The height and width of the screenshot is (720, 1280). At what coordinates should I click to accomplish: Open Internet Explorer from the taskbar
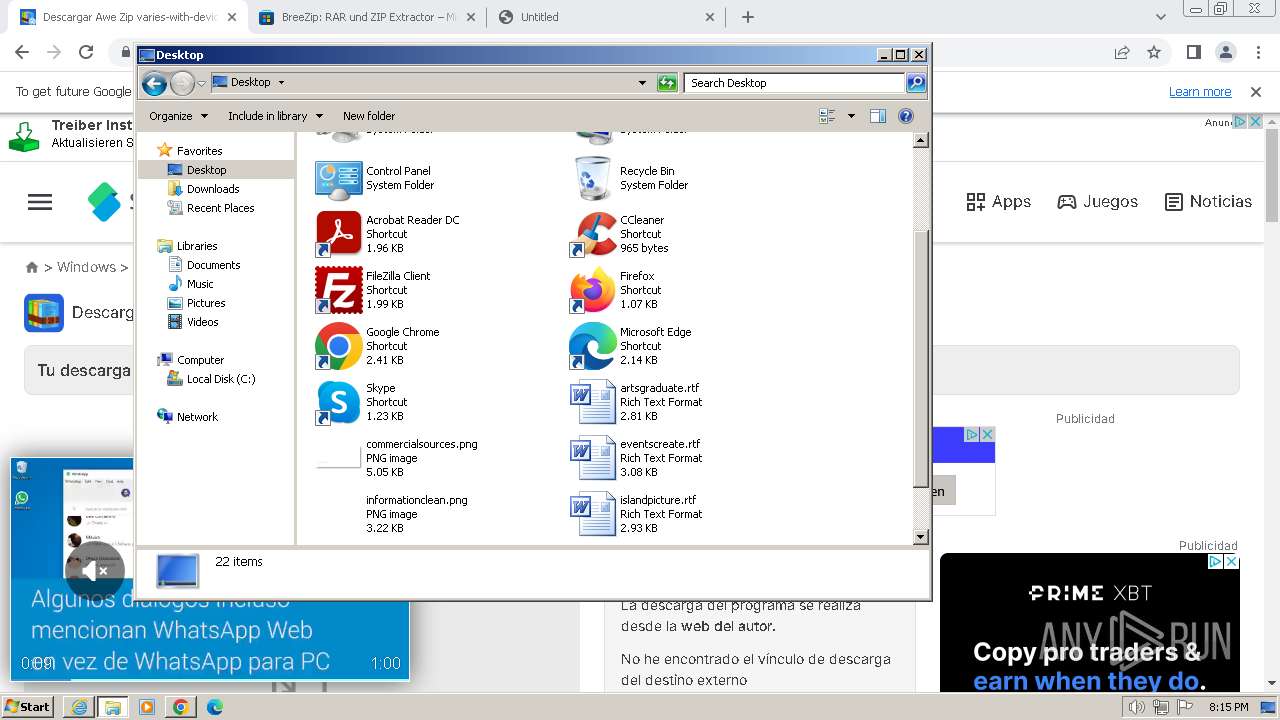79,707
